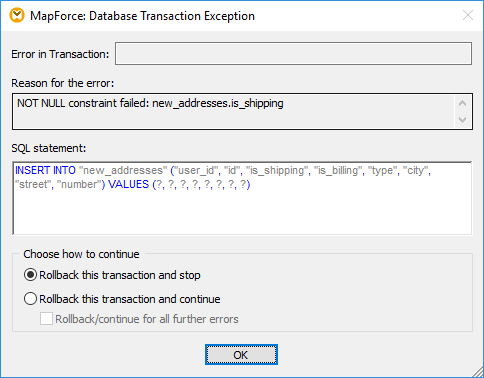Screen dimensions: 484x378
Task: Click the NOT NULL constraint failed message text
Action: click(150, 103)
